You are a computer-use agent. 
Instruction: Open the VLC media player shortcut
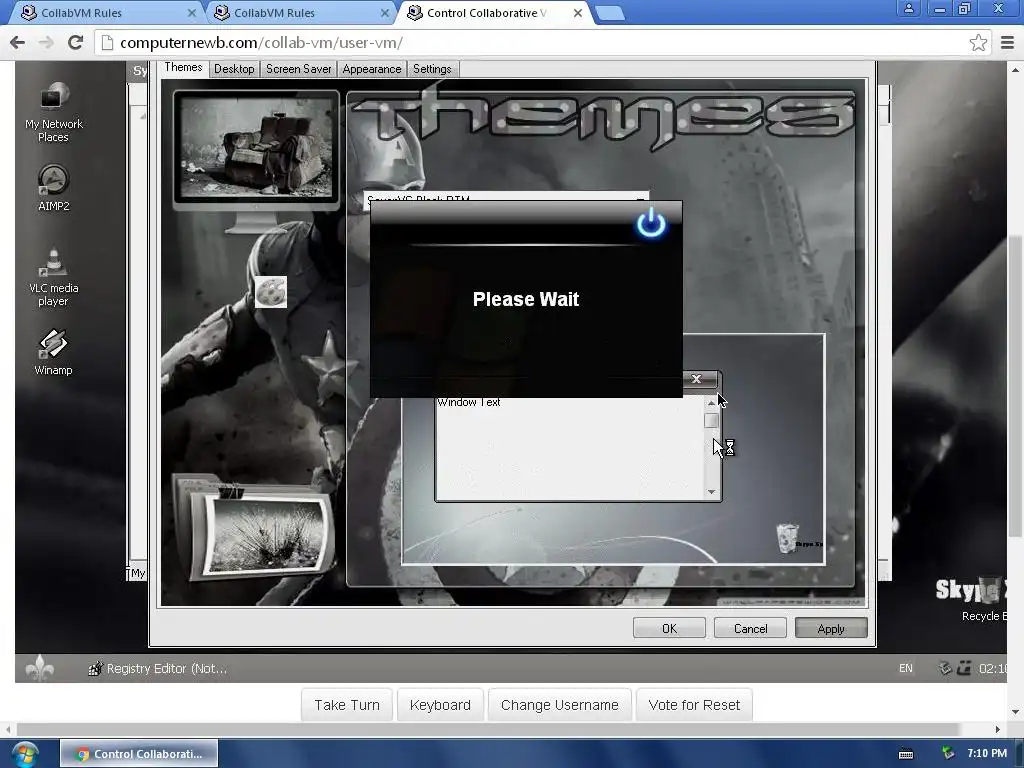(53, 277)
